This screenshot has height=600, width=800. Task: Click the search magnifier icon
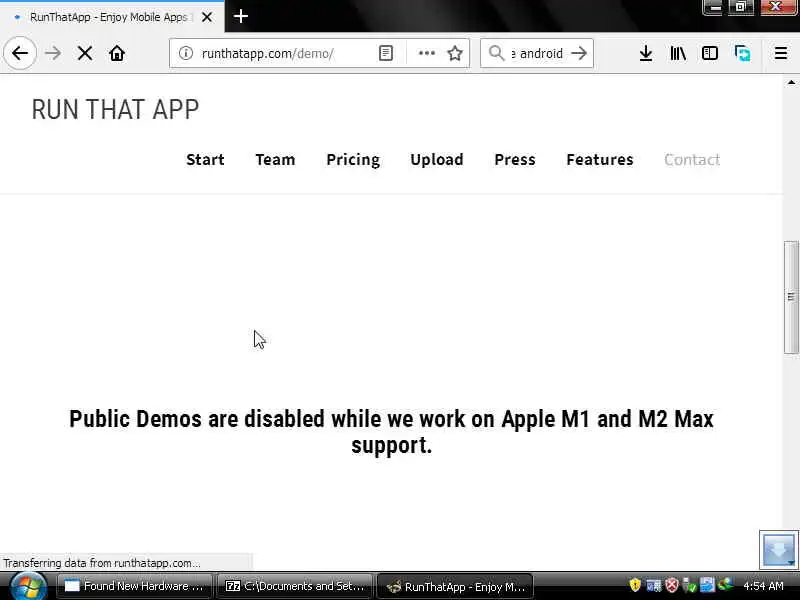point(496,53)
